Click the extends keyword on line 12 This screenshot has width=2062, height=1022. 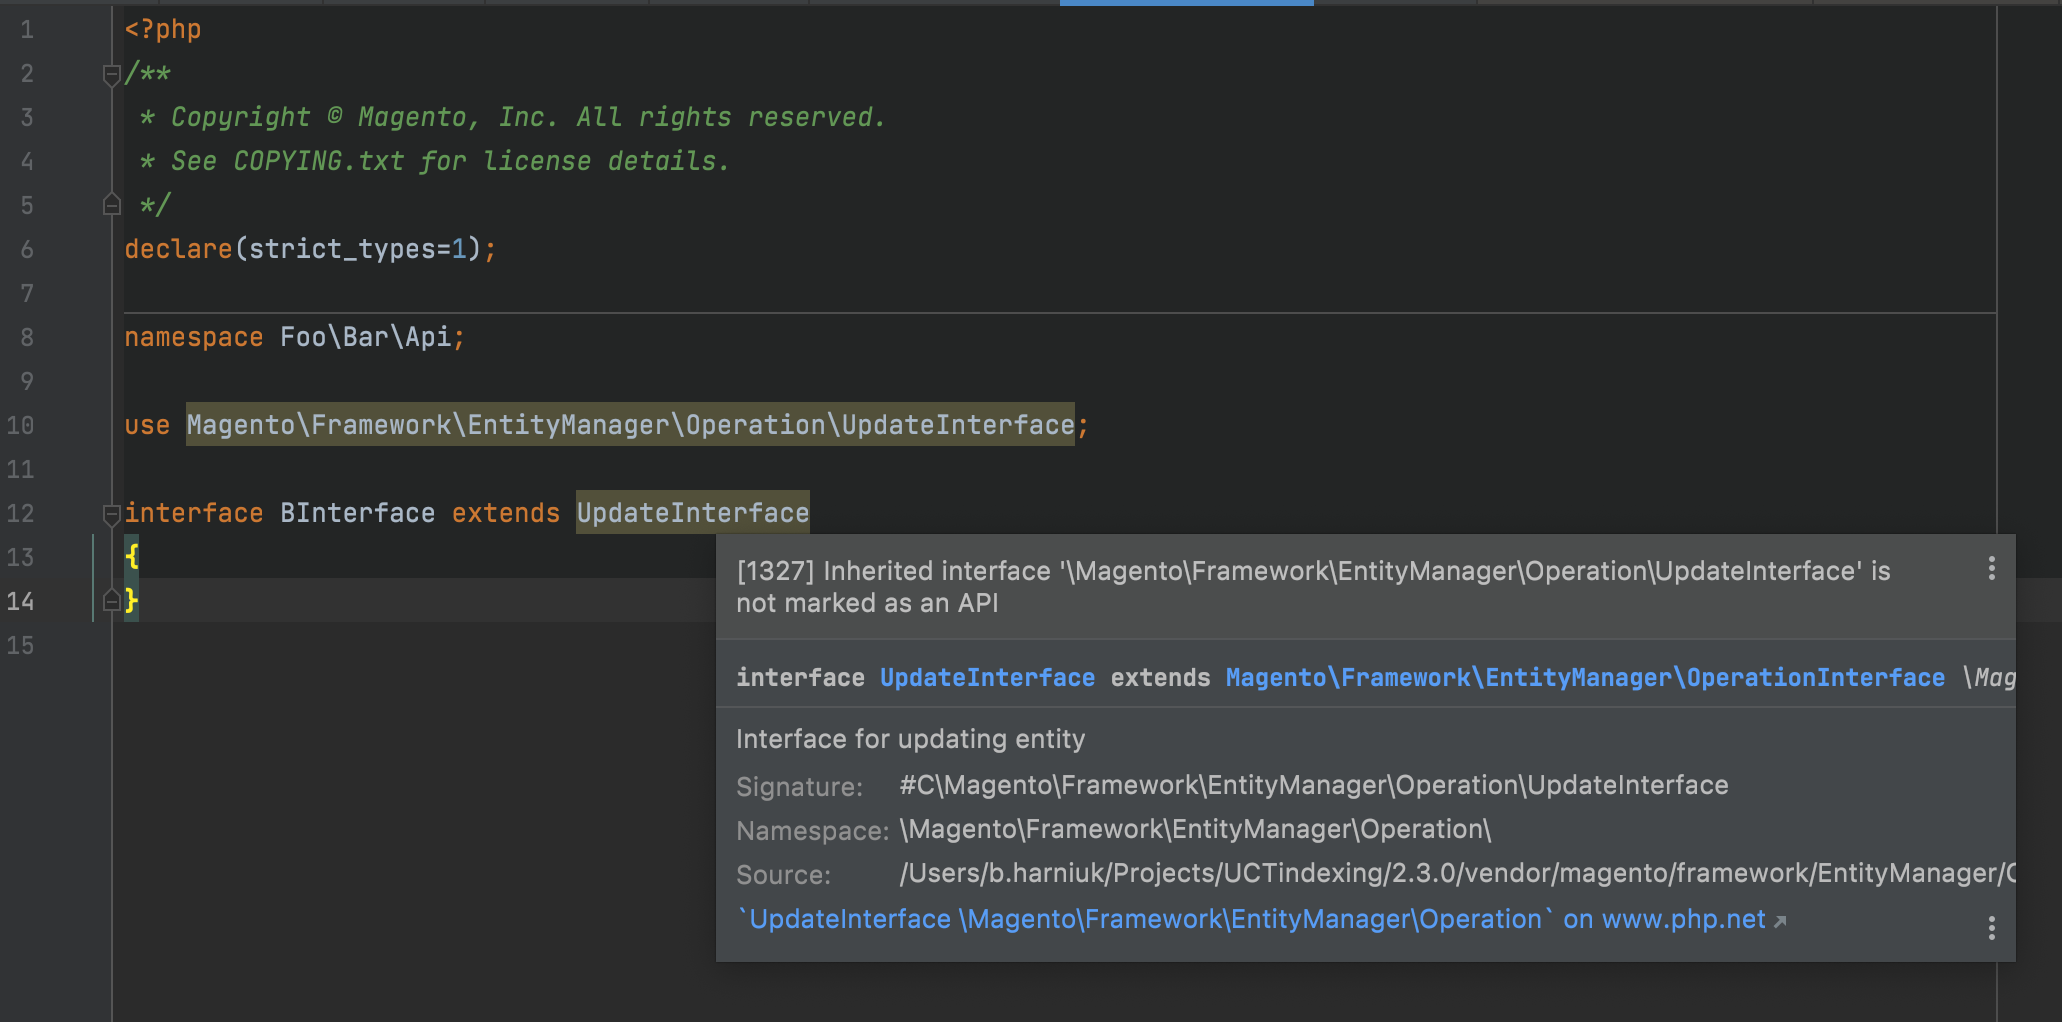pos(506,513)
